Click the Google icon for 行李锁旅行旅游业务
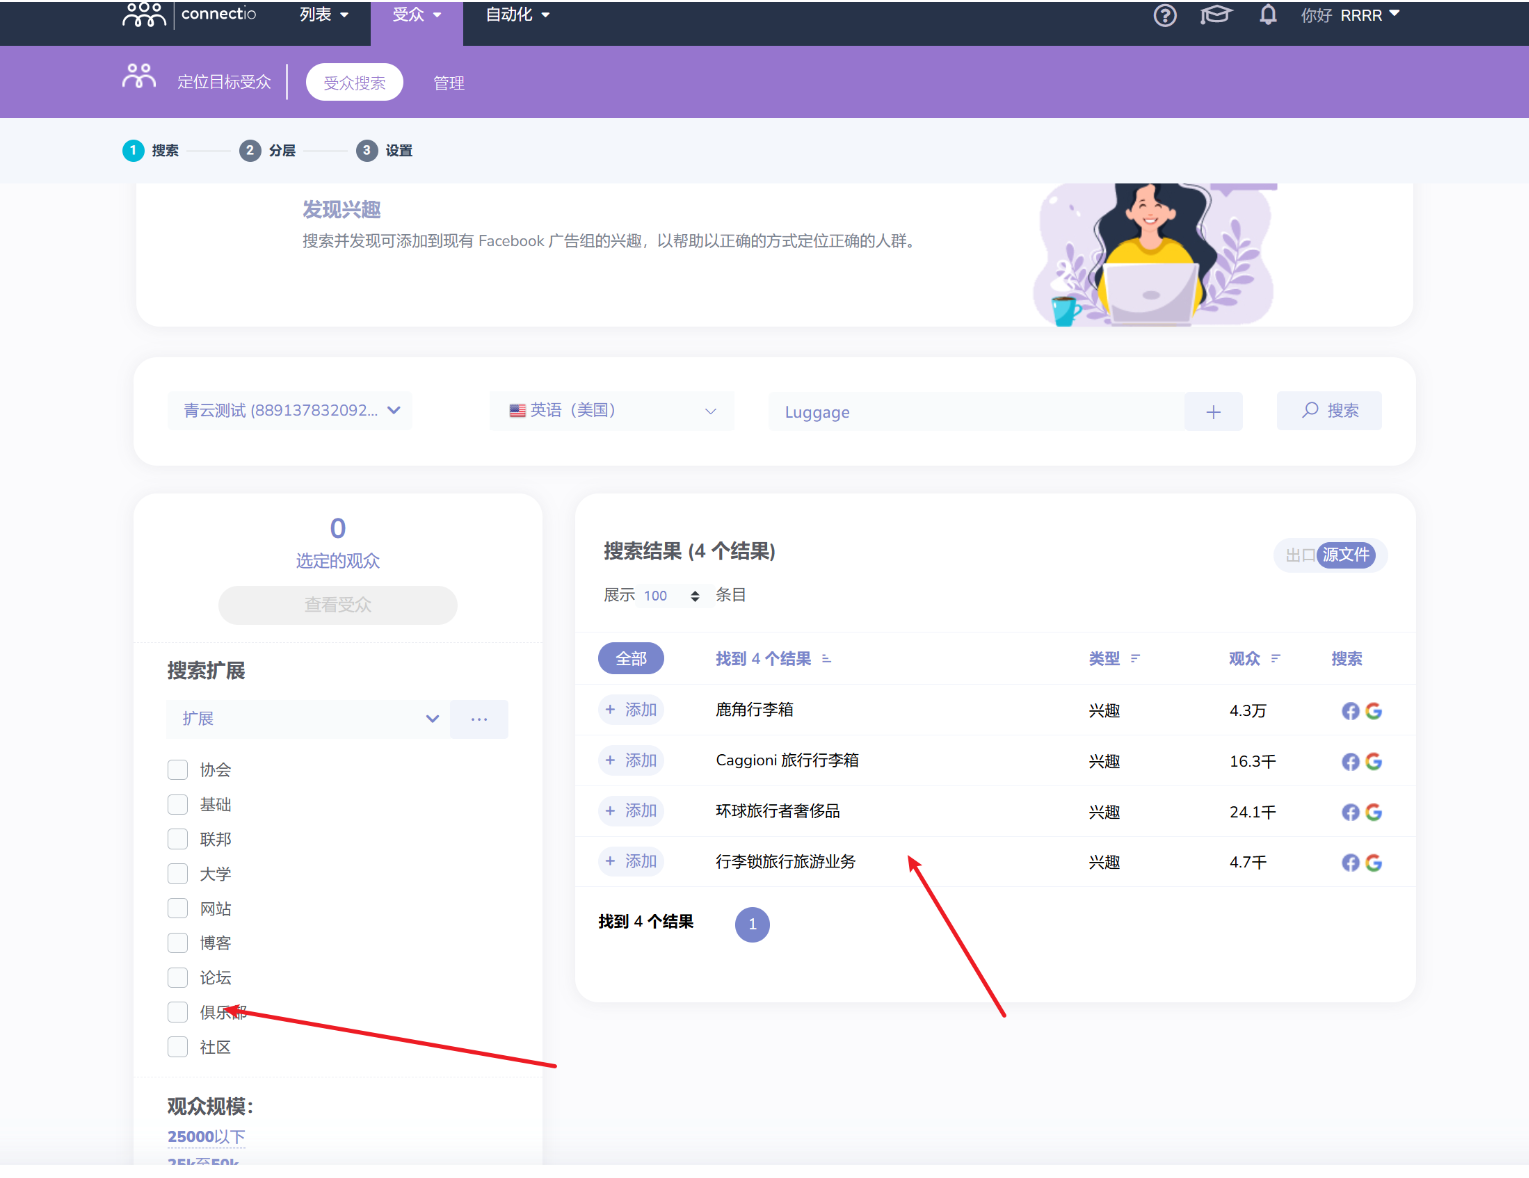Screen dimensions: 1529x1178 click(x=1374, y=862)
